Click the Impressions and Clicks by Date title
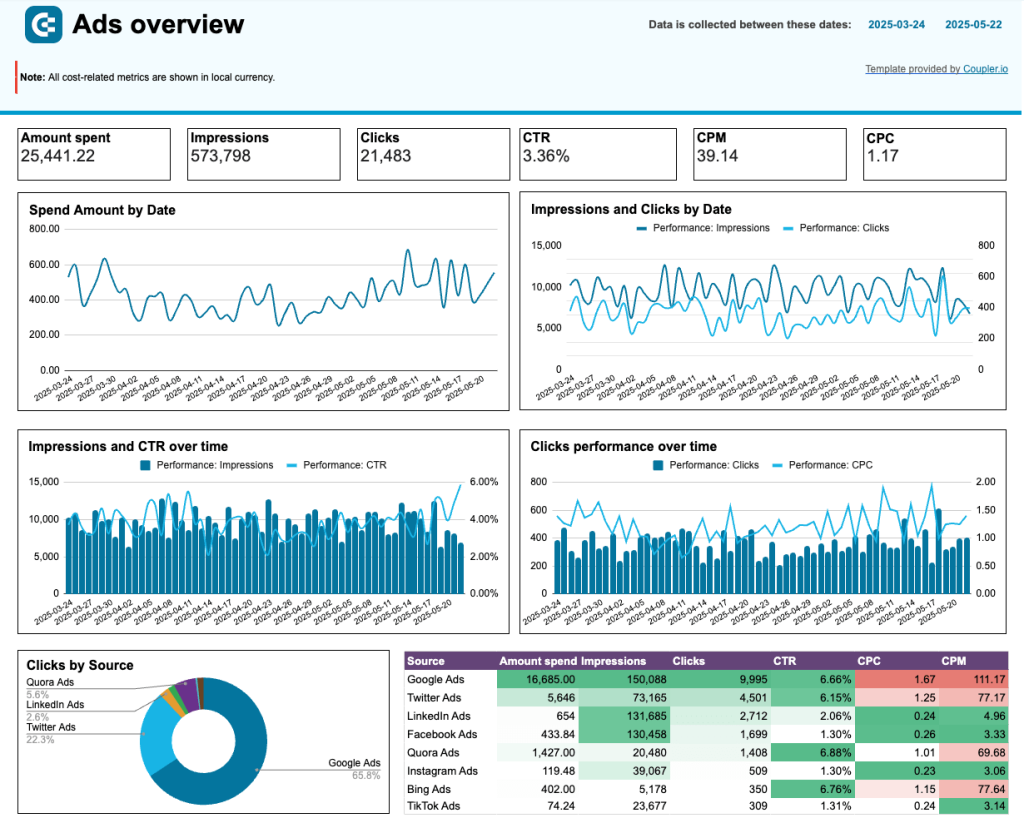Viewport: 1024px width, 818px height. [x=631, y=210]
